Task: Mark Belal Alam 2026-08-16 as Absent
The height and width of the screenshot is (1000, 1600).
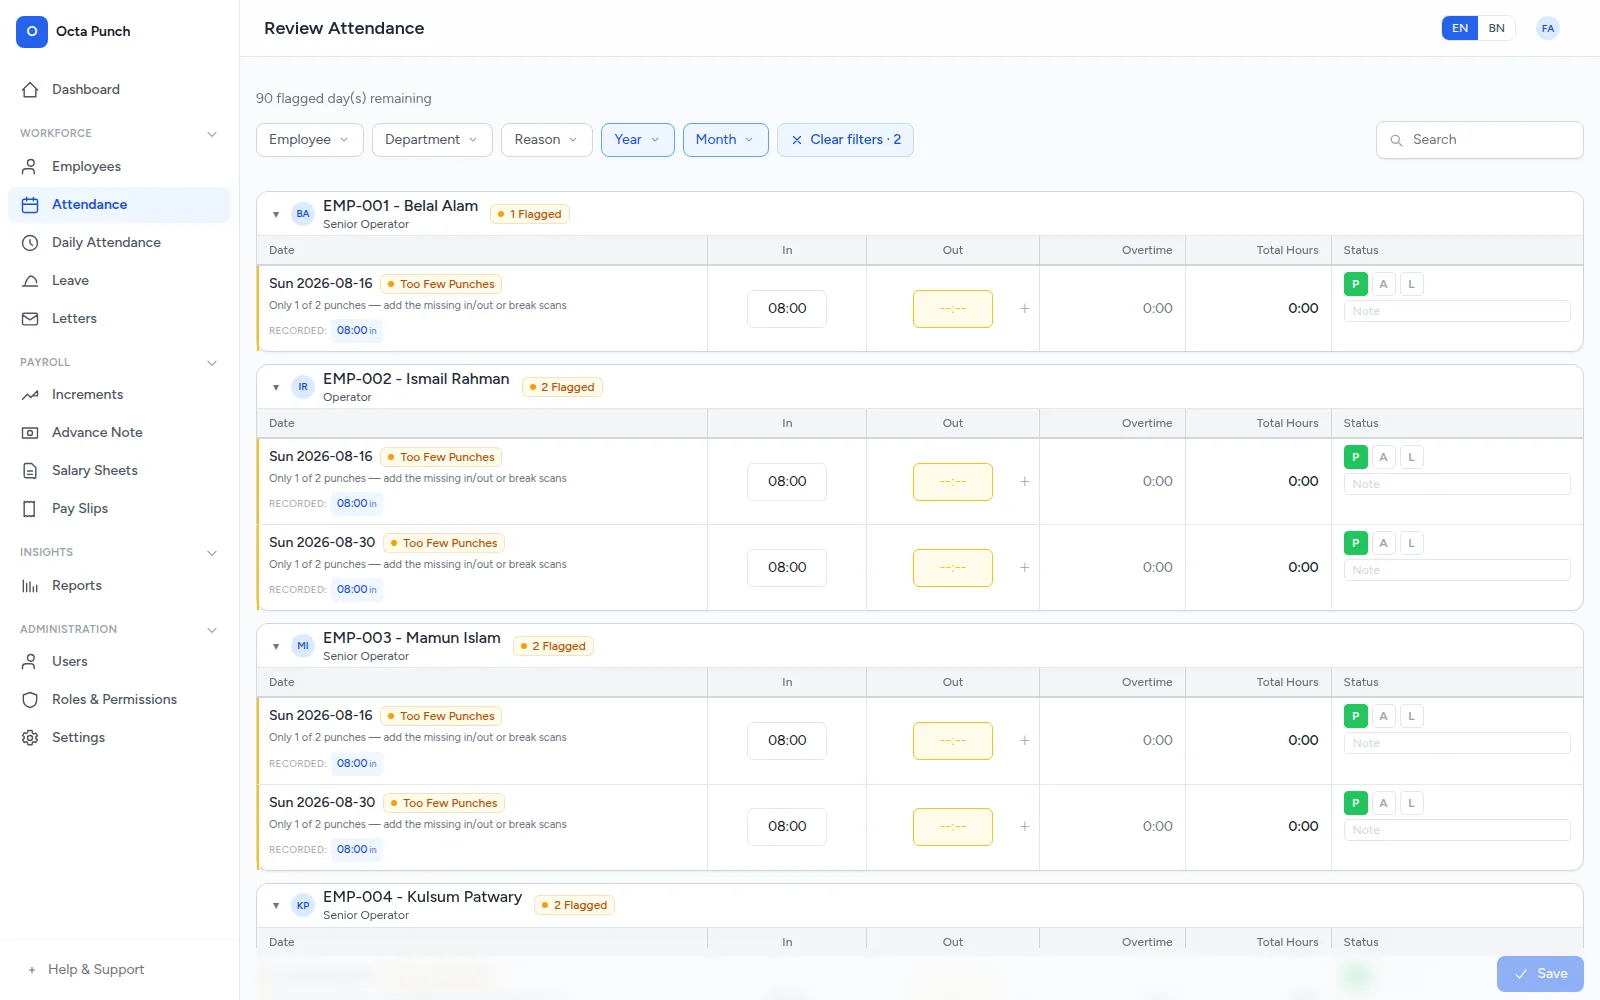Action: pos(1383,284)
